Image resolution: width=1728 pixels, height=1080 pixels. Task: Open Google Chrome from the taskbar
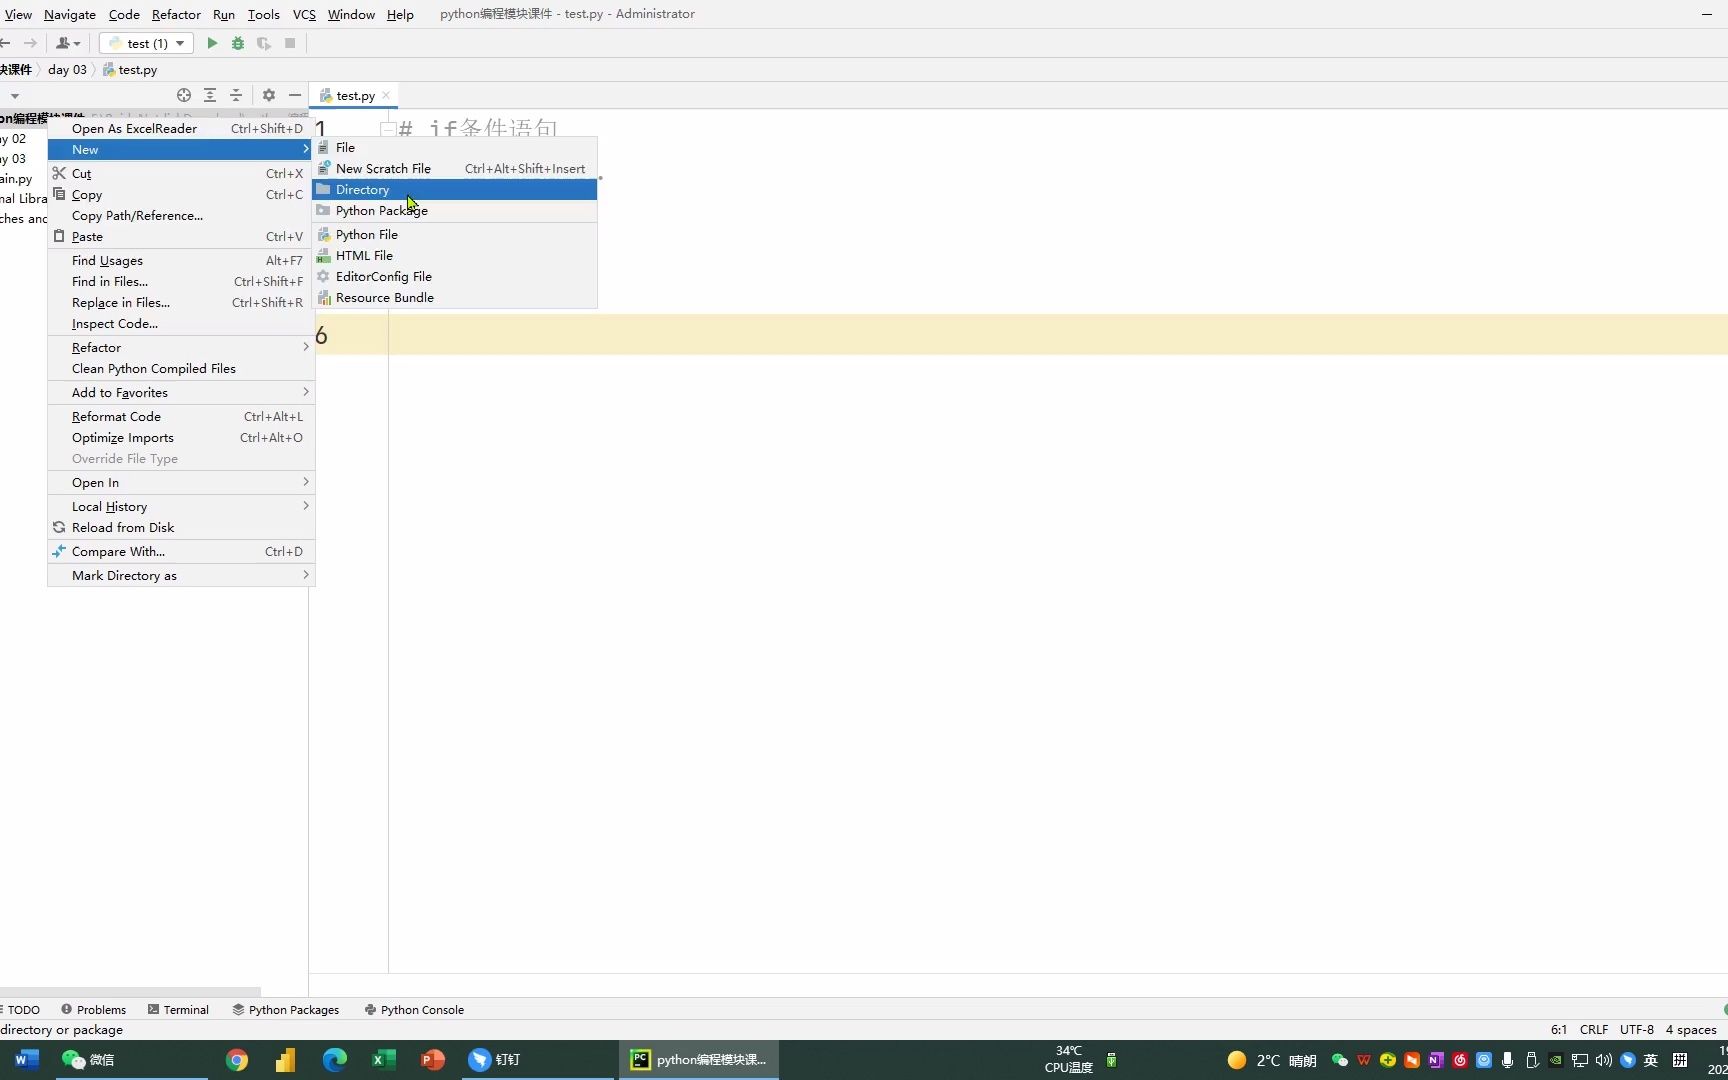coord(237,1060)
